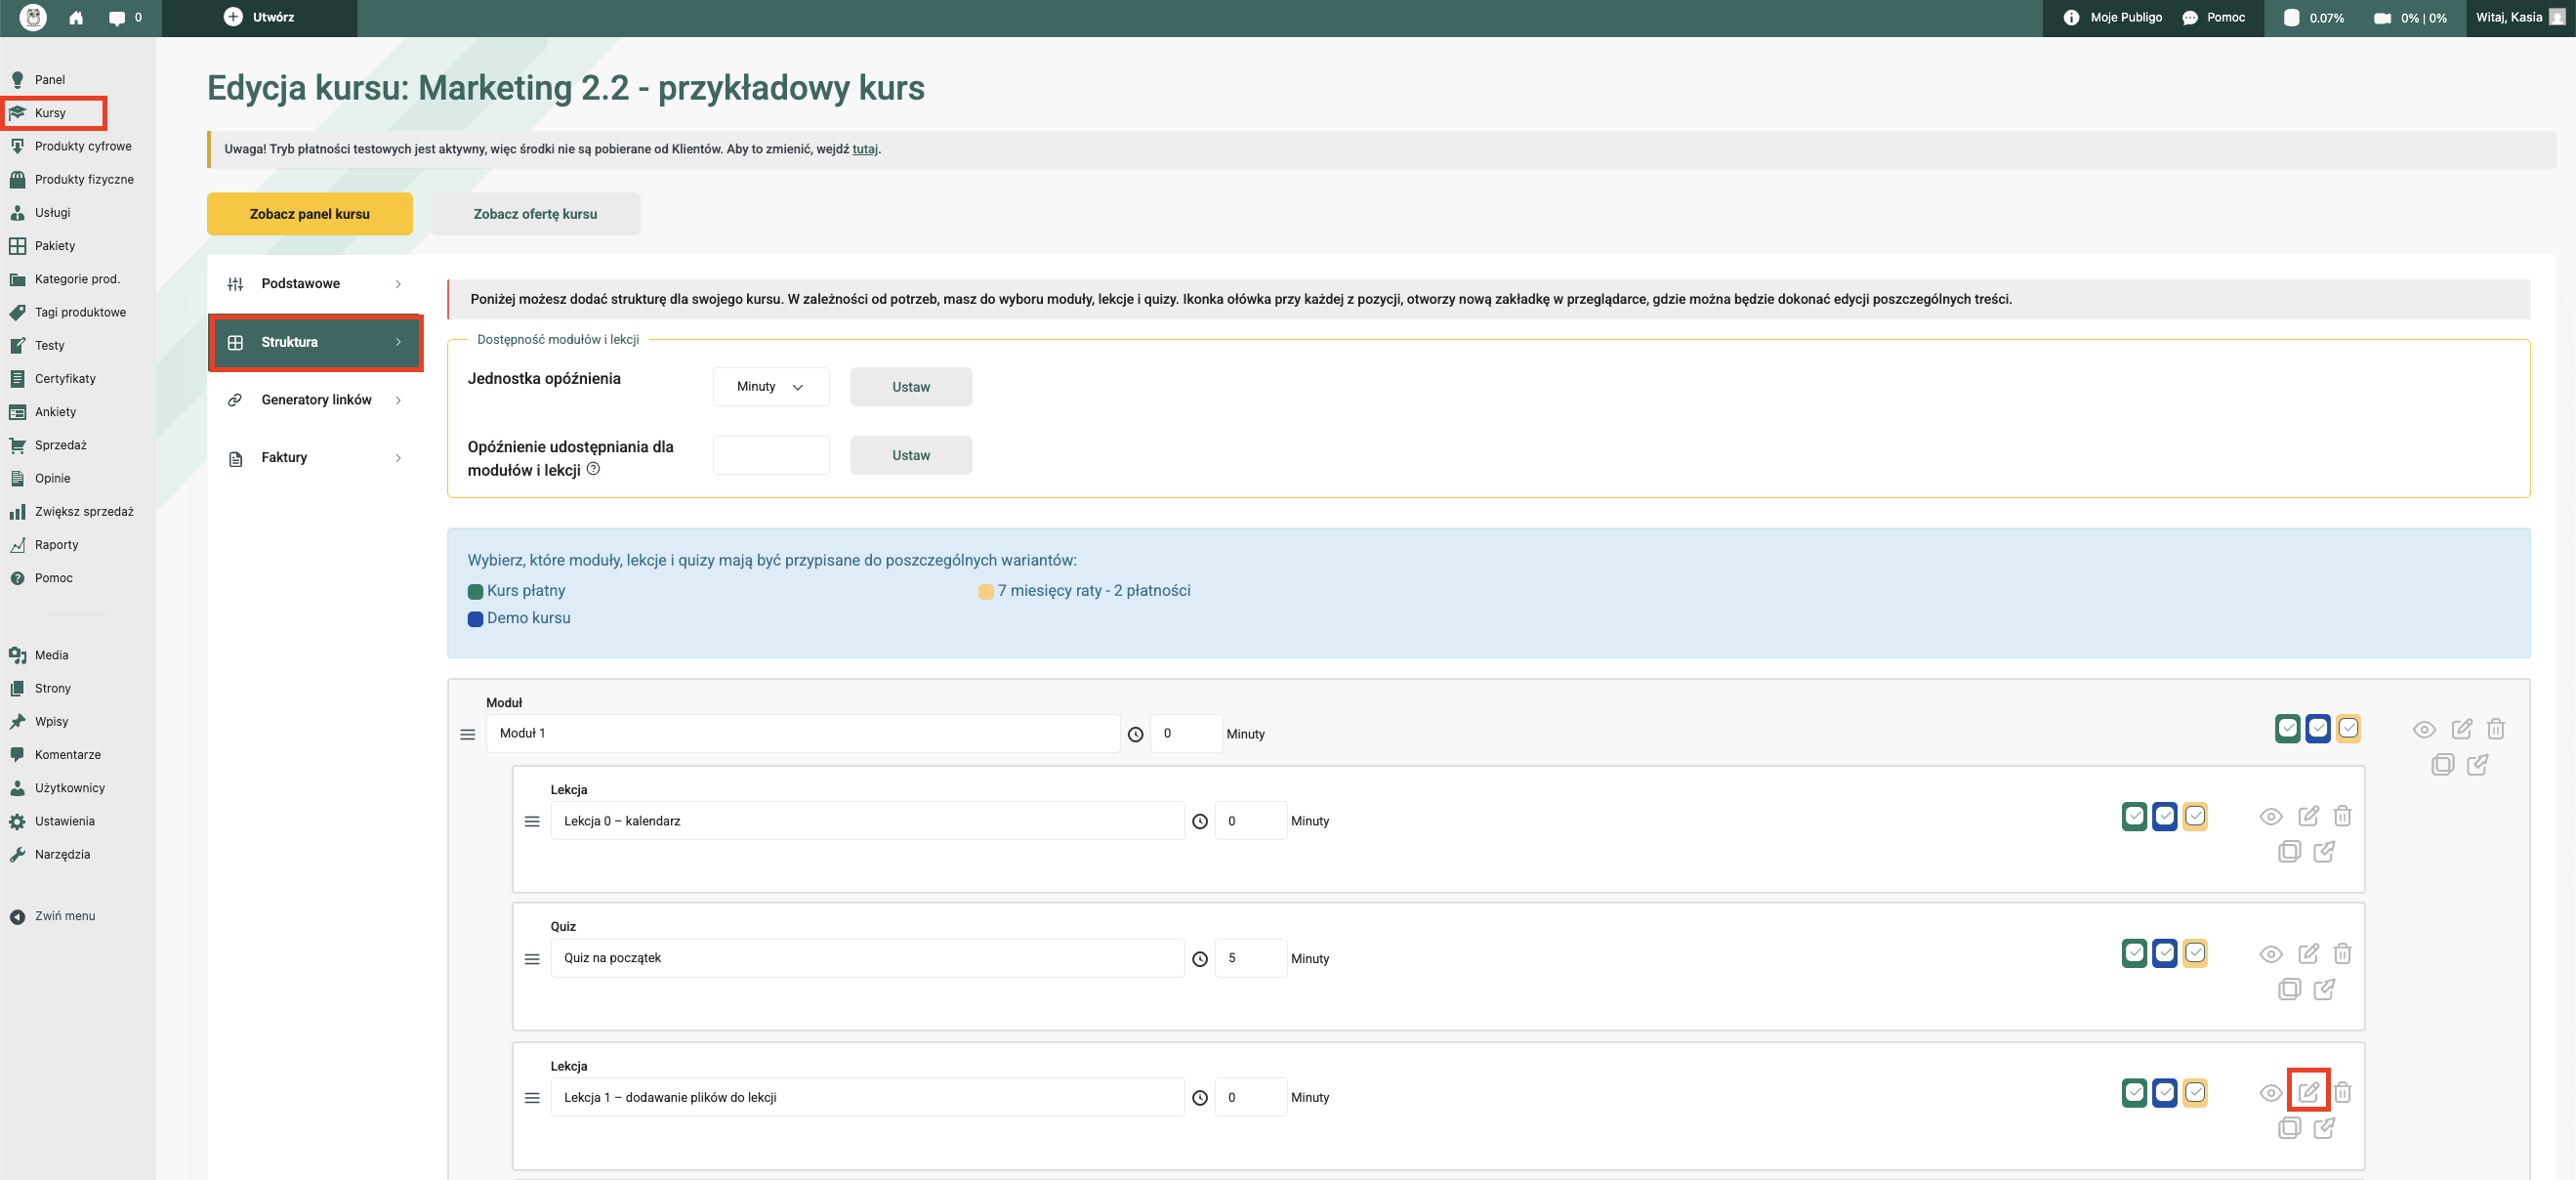Image resolution: width=2576 pixels, height=1180 pixels.
Task: Click the home icon in the top bar
Action: pos(76,18)
